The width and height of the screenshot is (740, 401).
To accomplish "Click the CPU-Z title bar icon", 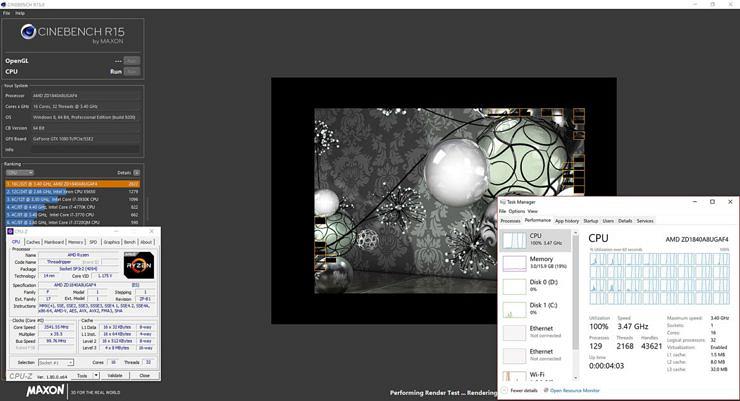I will [x=10, y=231].
